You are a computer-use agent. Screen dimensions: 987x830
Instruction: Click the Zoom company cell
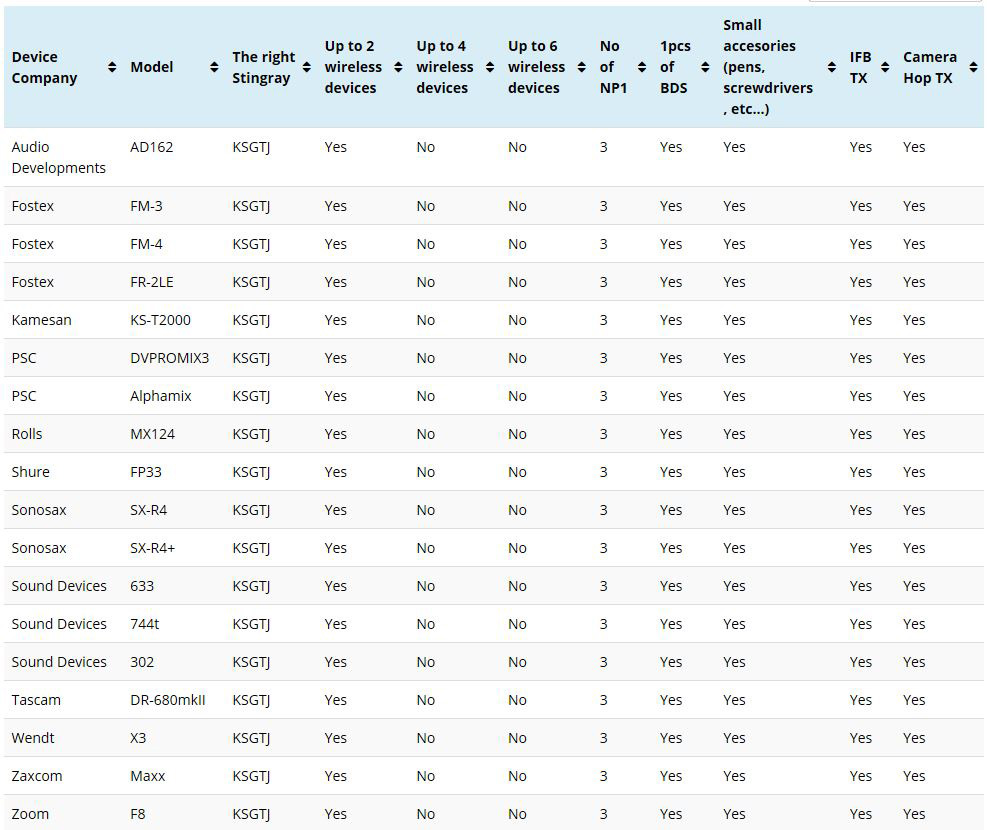30,814
